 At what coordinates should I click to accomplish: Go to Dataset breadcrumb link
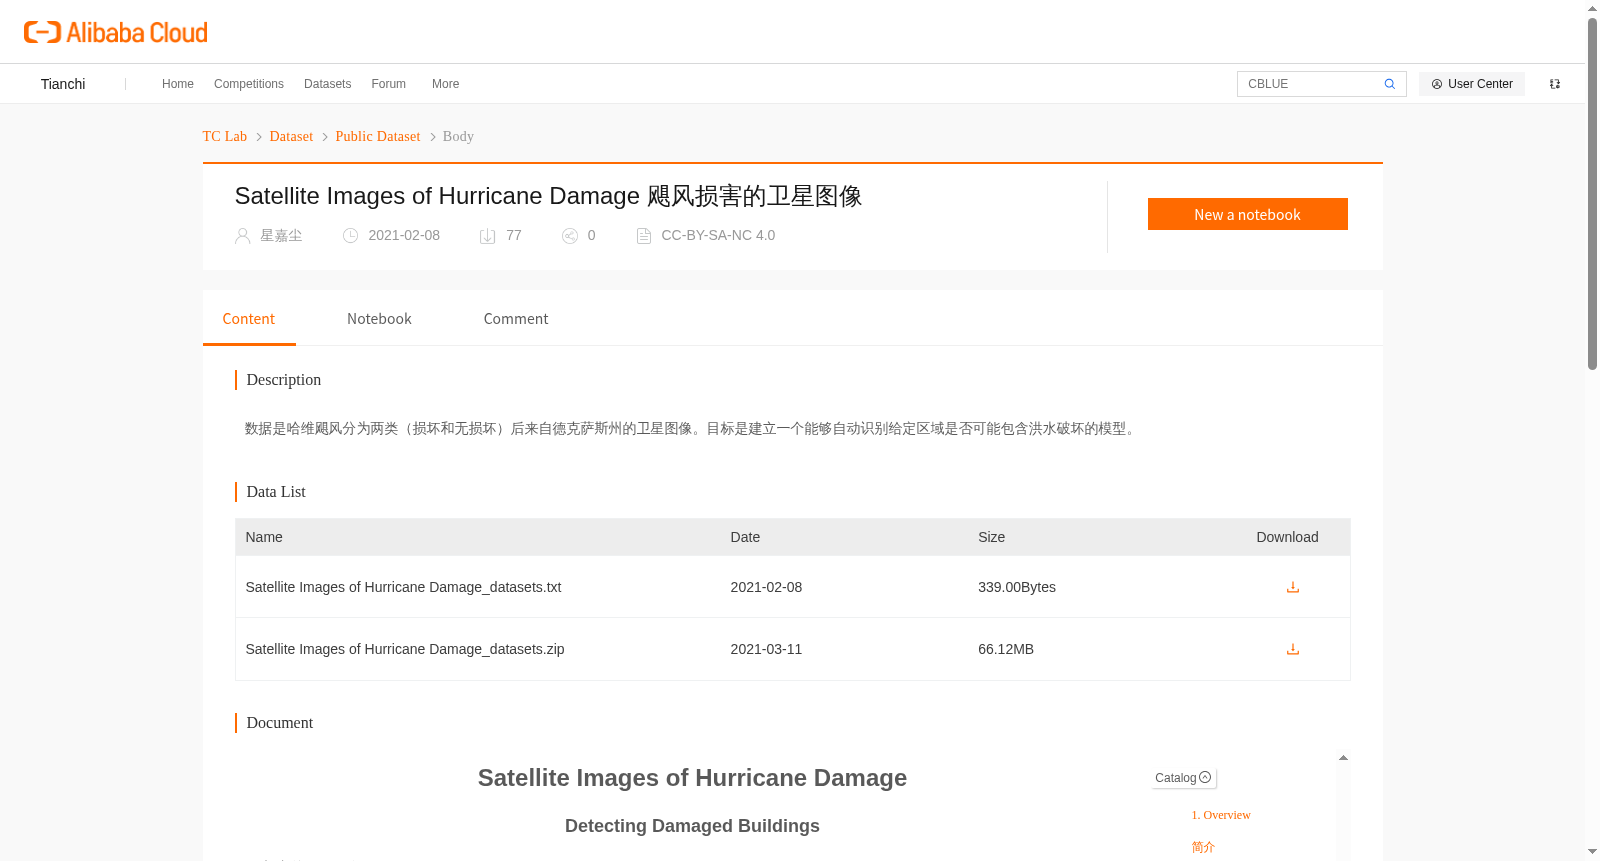[291, 136]
